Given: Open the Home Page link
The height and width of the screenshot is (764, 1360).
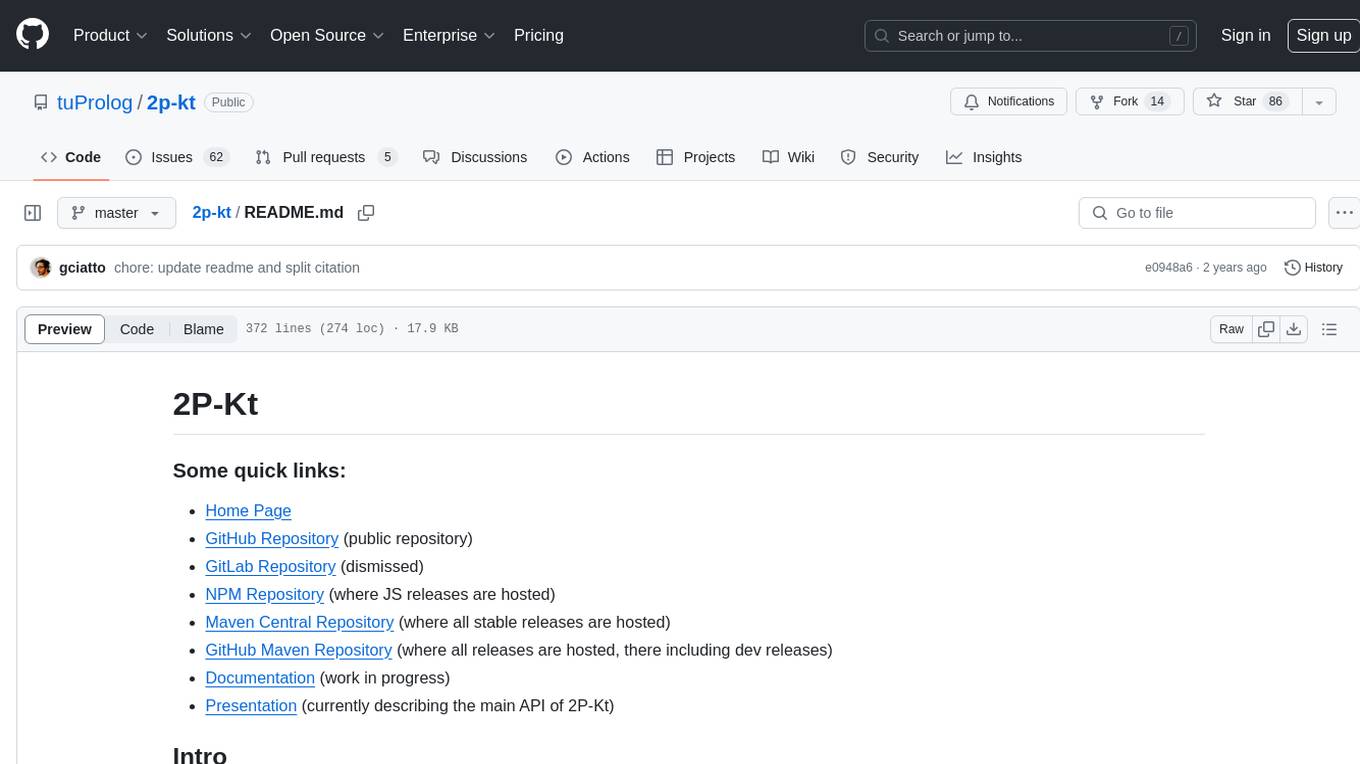Looking at the screenshot, I should click(x=248, y=511).
